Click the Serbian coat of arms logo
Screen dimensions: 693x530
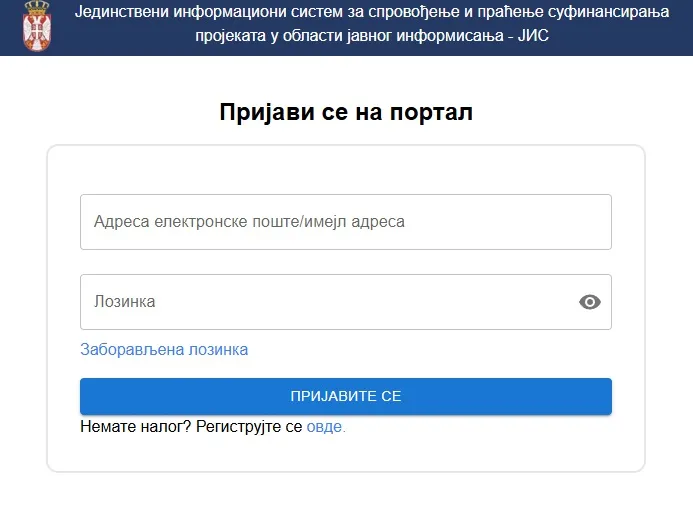[x=36, y=27]
